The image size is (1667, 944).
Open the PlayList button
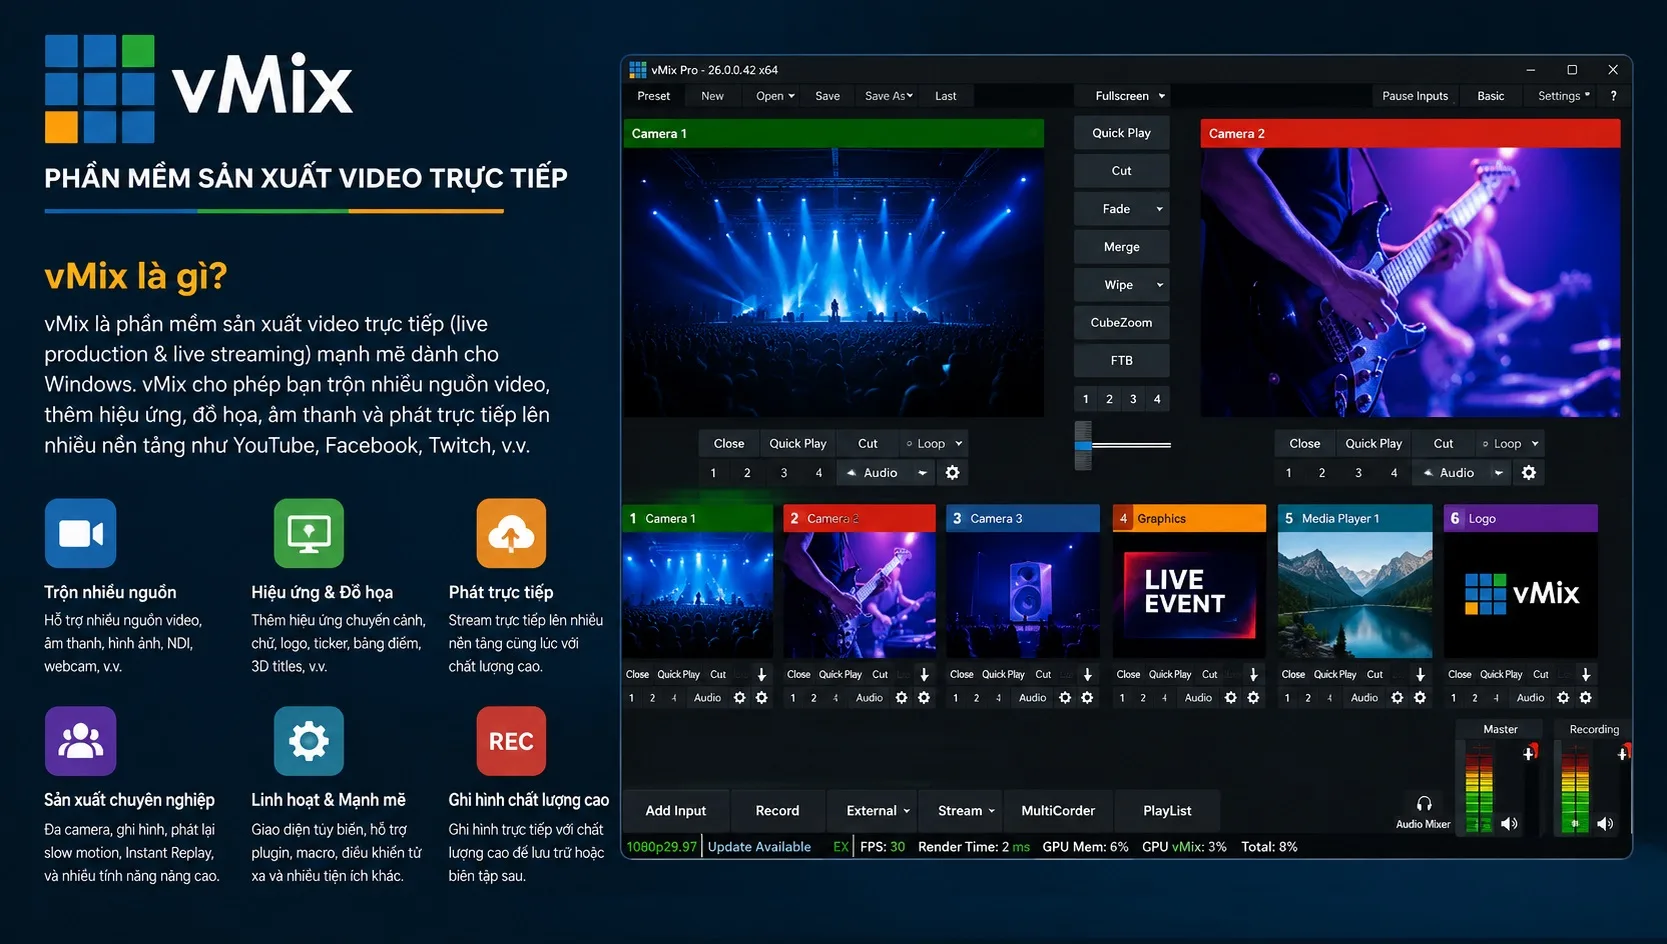(1167, 811)
